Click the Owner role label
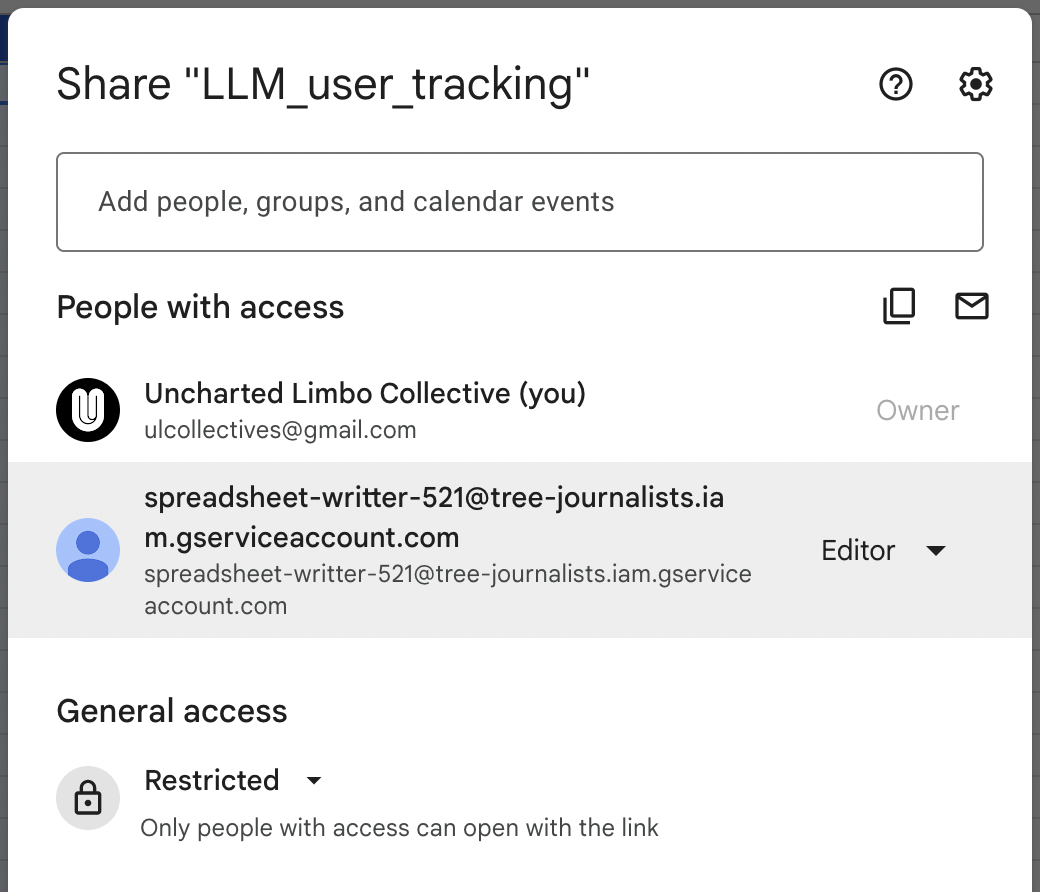This screenshot has height=892, width=1040. (x=917, y=411)
